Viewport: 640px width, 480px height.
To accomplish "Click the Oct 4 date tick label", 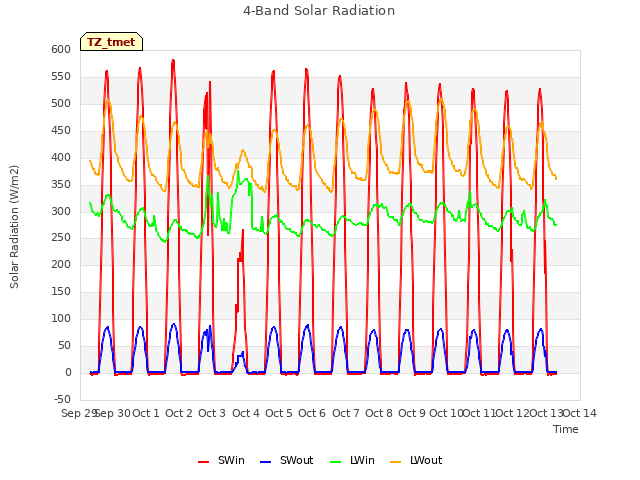I will 246,413.
